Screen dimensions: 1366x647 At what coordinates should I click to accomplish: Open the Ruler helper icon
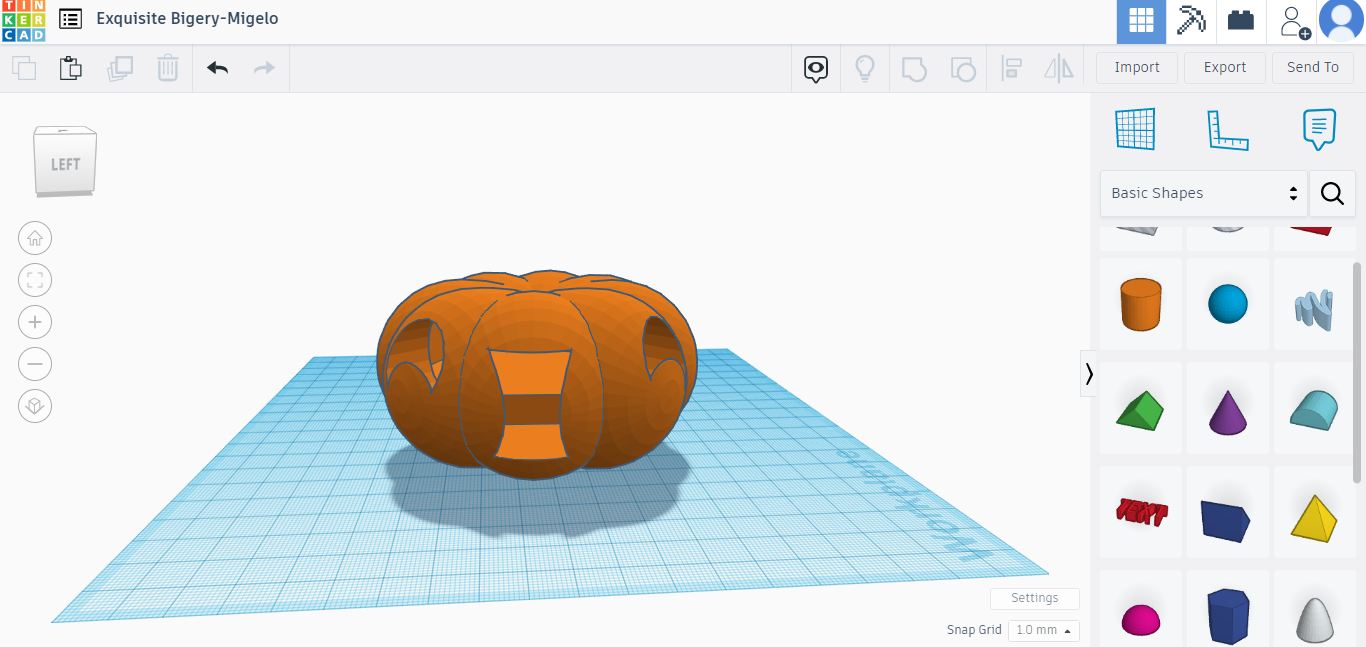(x=1228, y=128)
